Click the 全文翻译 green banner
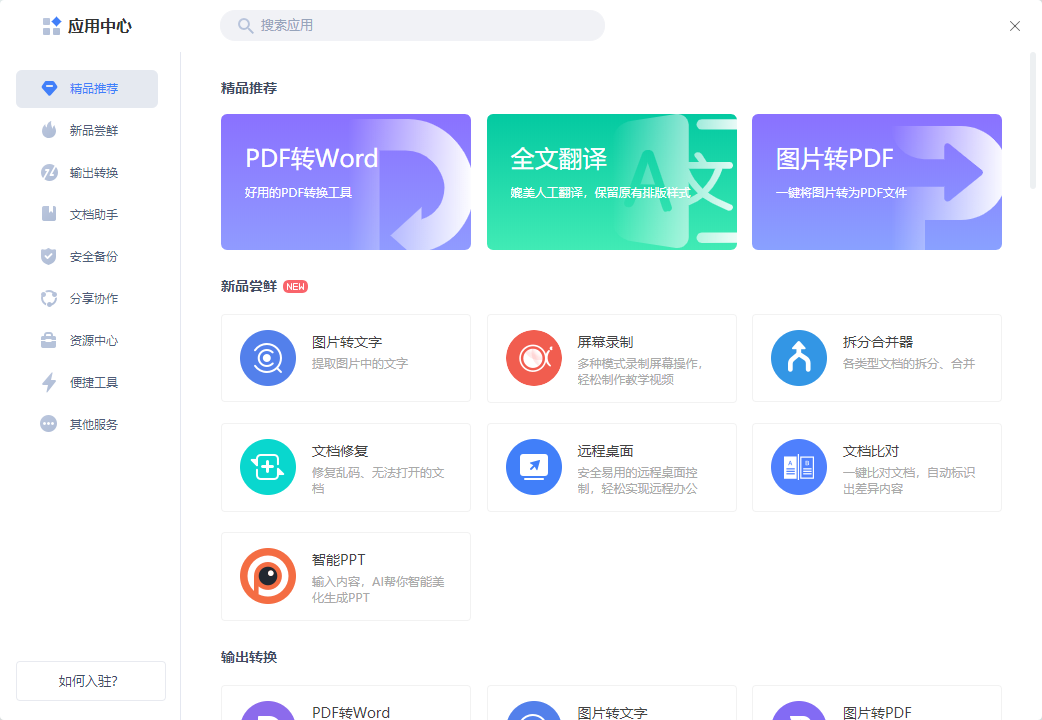This screenshot has height=720, width=1042. (x=611, y=182)
